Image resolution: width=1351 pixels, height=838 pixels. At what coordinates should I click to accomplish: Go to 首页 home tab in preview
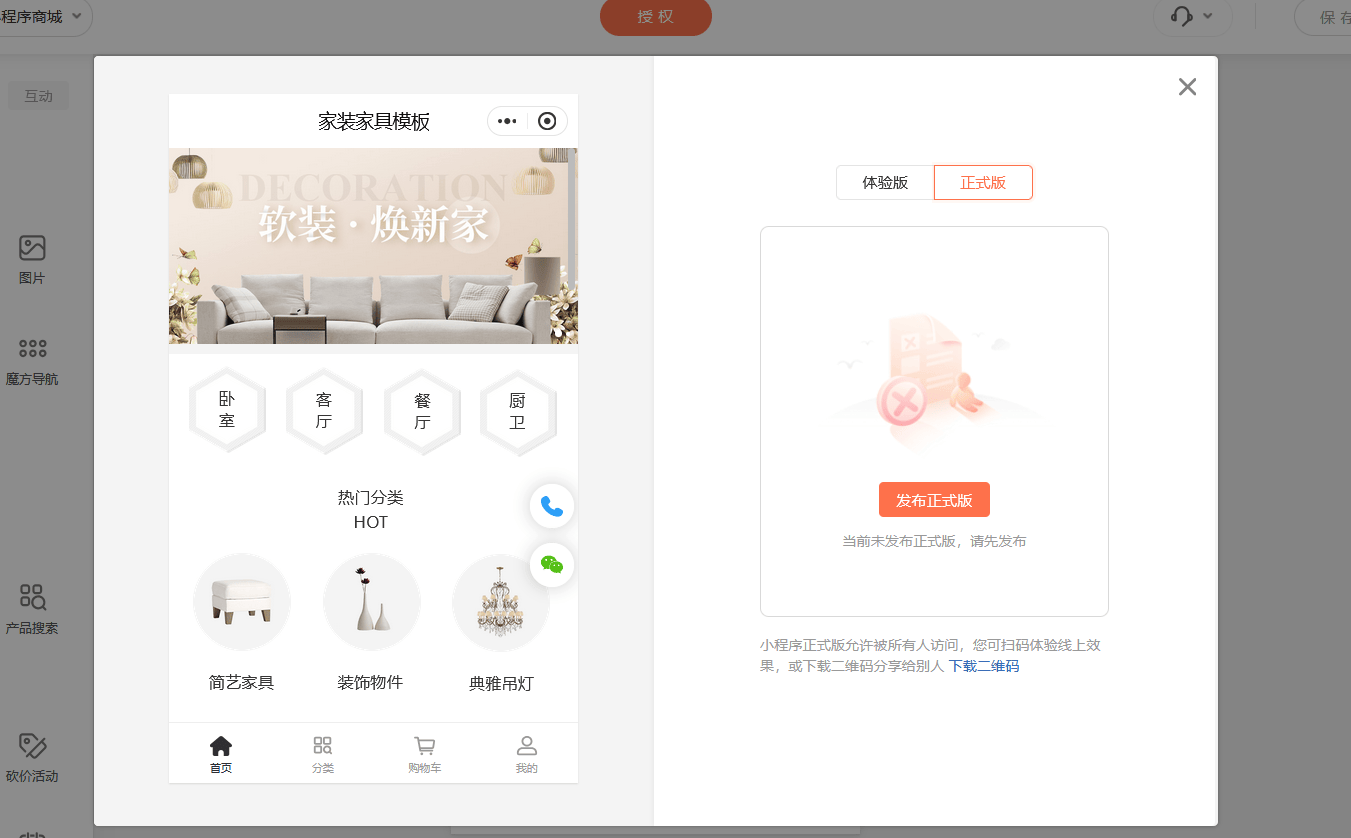[x=221, y=754]
